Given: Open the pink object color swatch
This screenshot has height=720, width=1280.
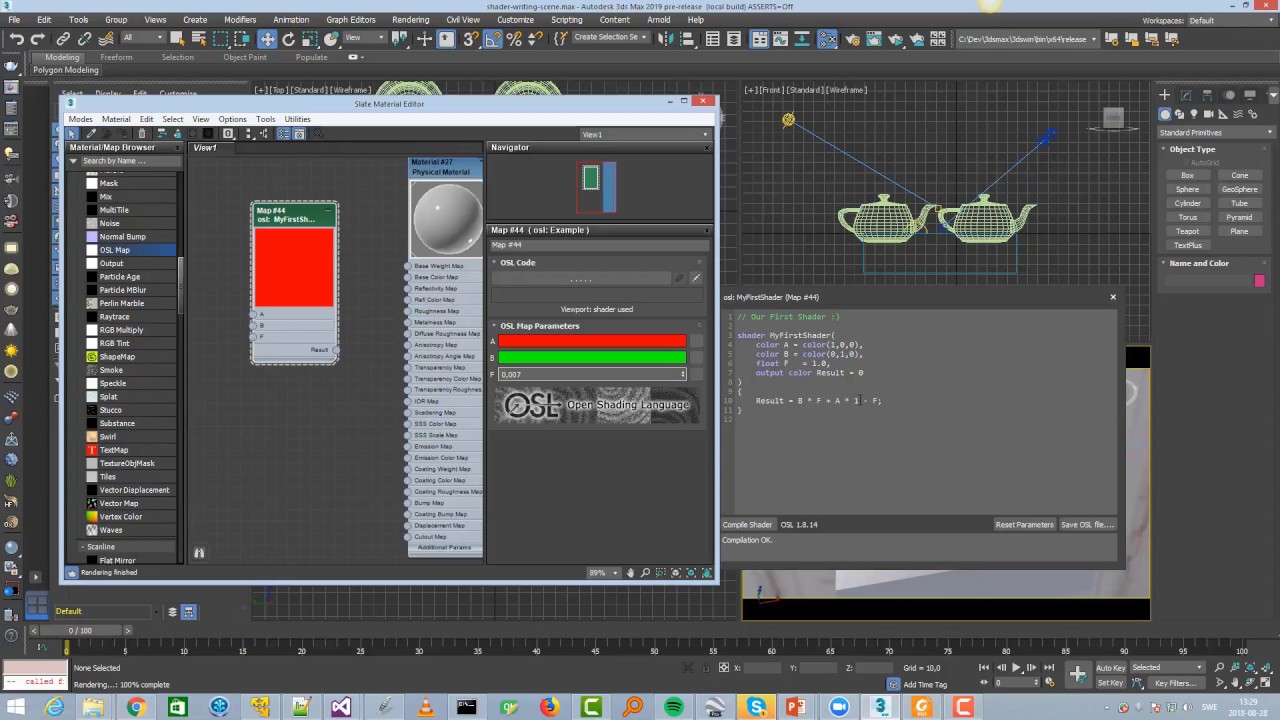Looking at the screenshot, I should pos(1259,281).
